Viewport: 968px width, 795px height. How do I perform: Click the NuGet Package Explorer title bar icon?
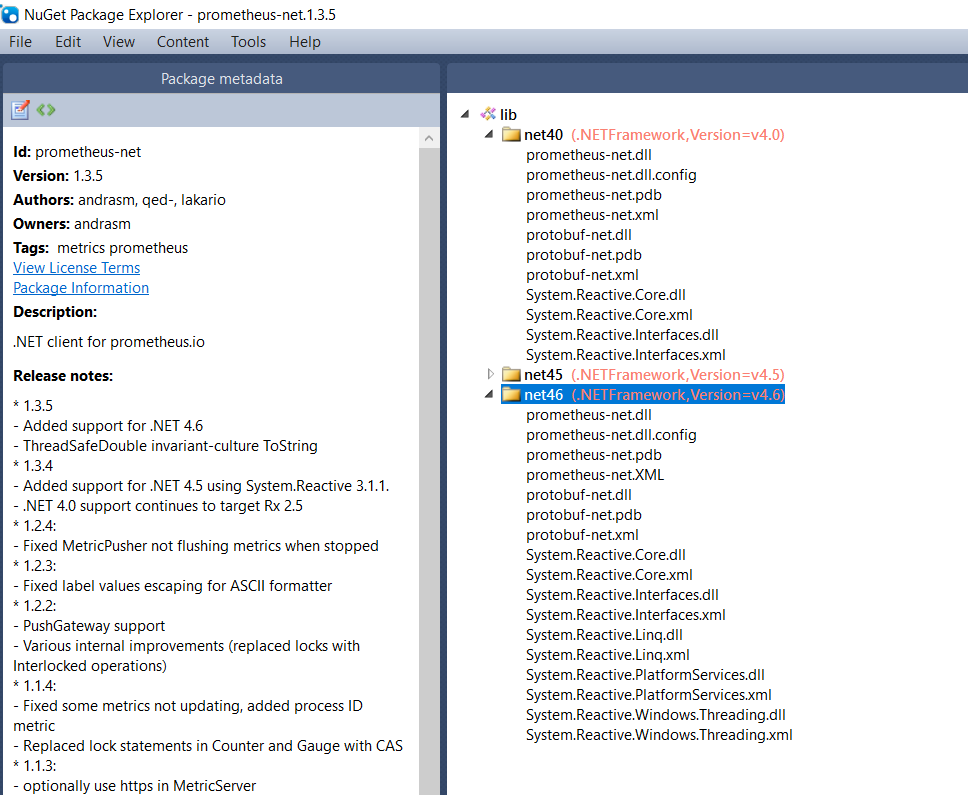[12, 14]
